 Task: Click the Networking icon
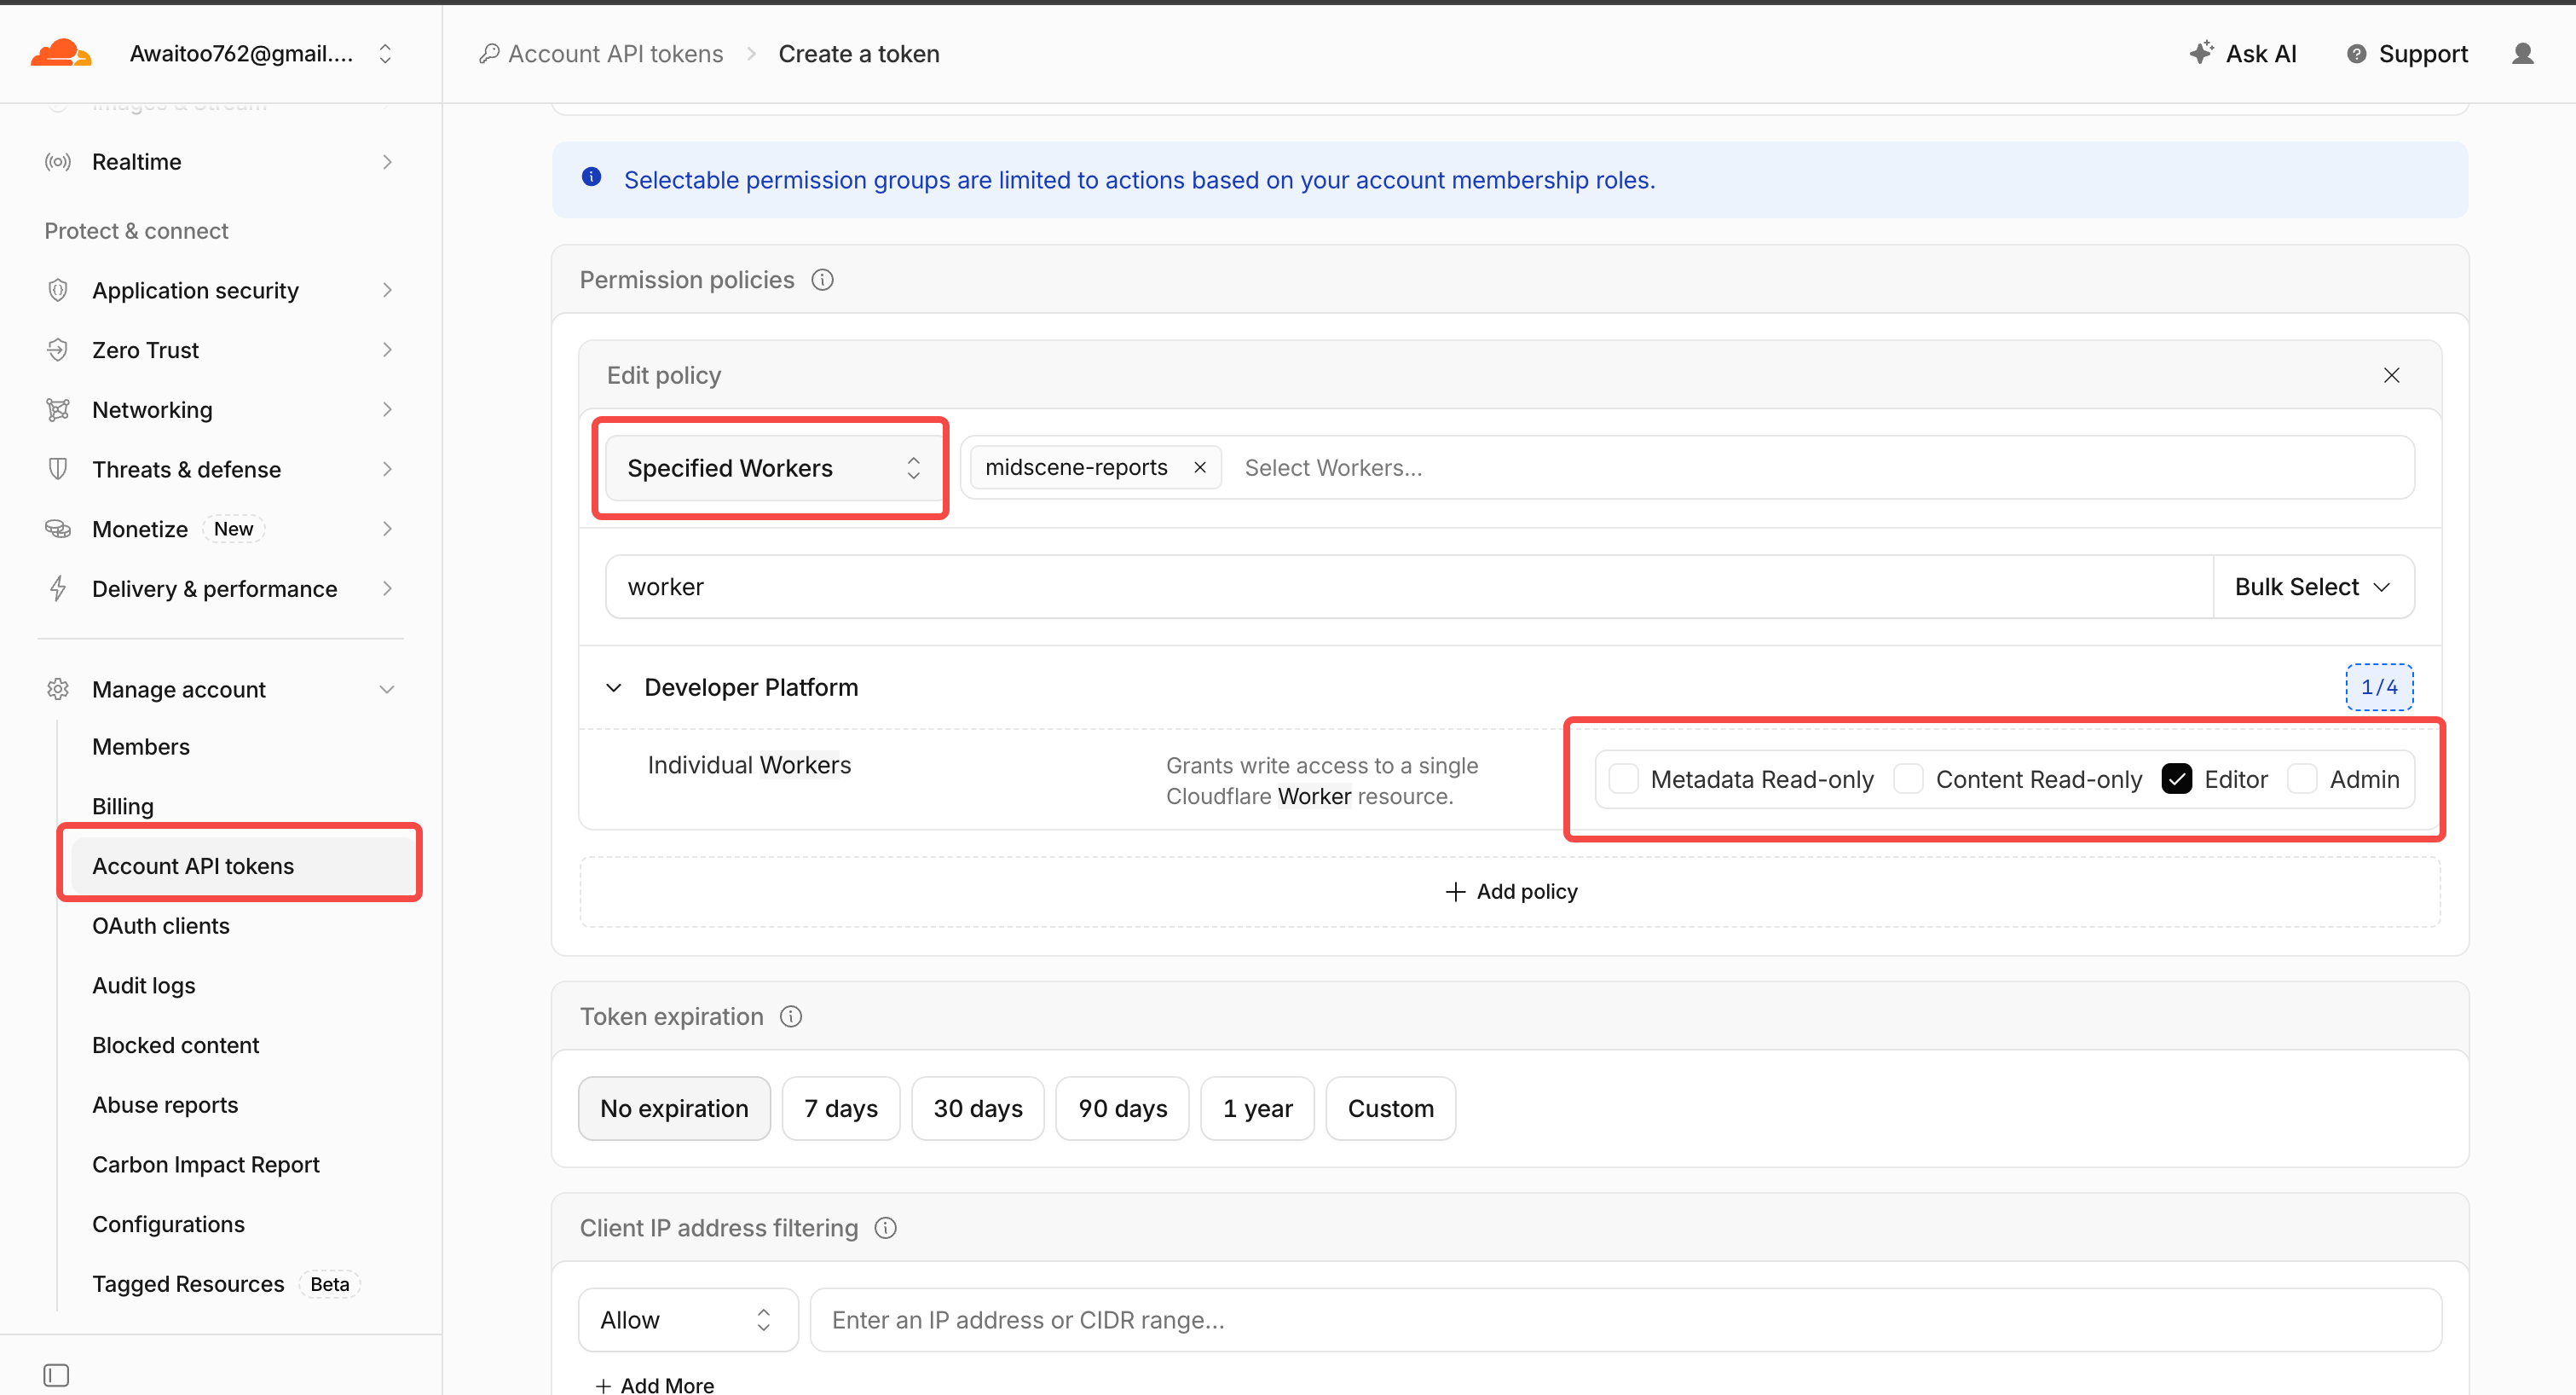click(x=58, y=410)
